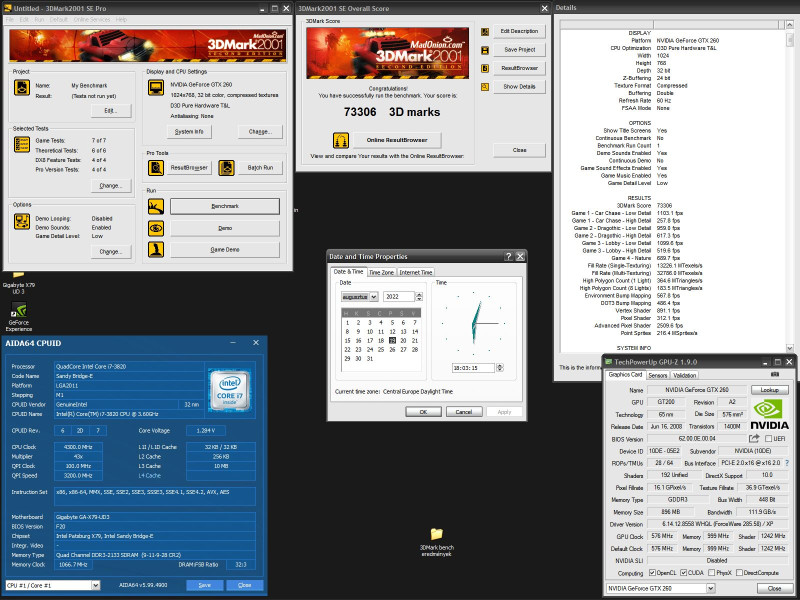The image size is (800, 600).
Task: Click the System Info button
Action: [x=189, y=132]
